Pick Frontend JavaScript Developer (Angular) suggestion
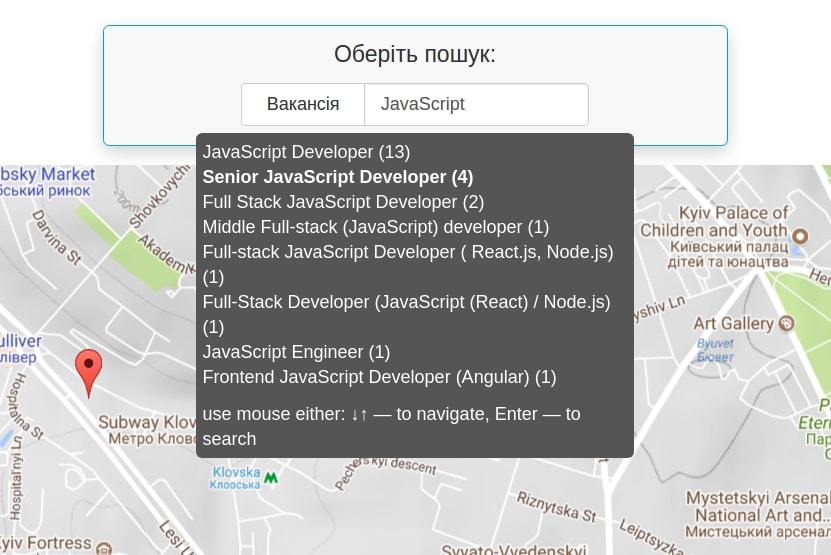Image resolution: width=831 pixels, height=555 pixels. tap(379, 377)
